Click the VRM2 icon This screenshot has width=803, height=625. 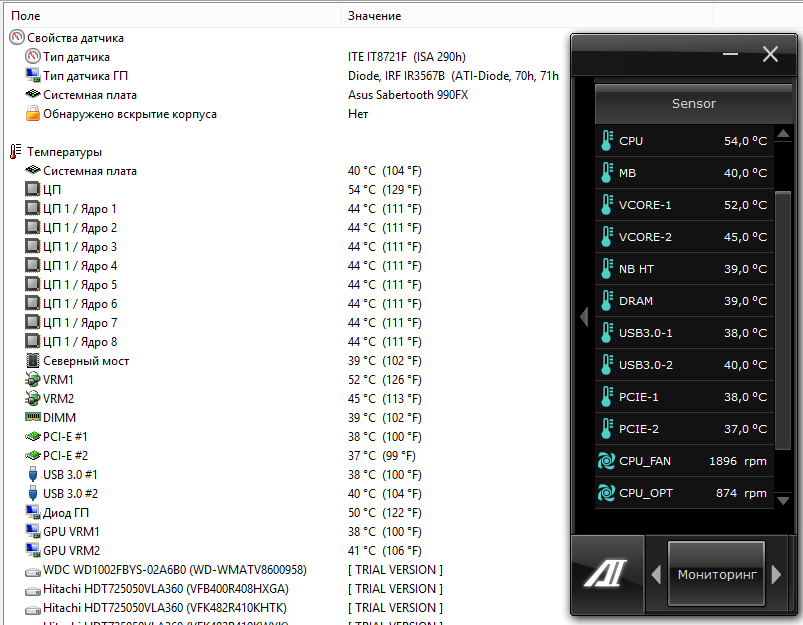point(32,399)
